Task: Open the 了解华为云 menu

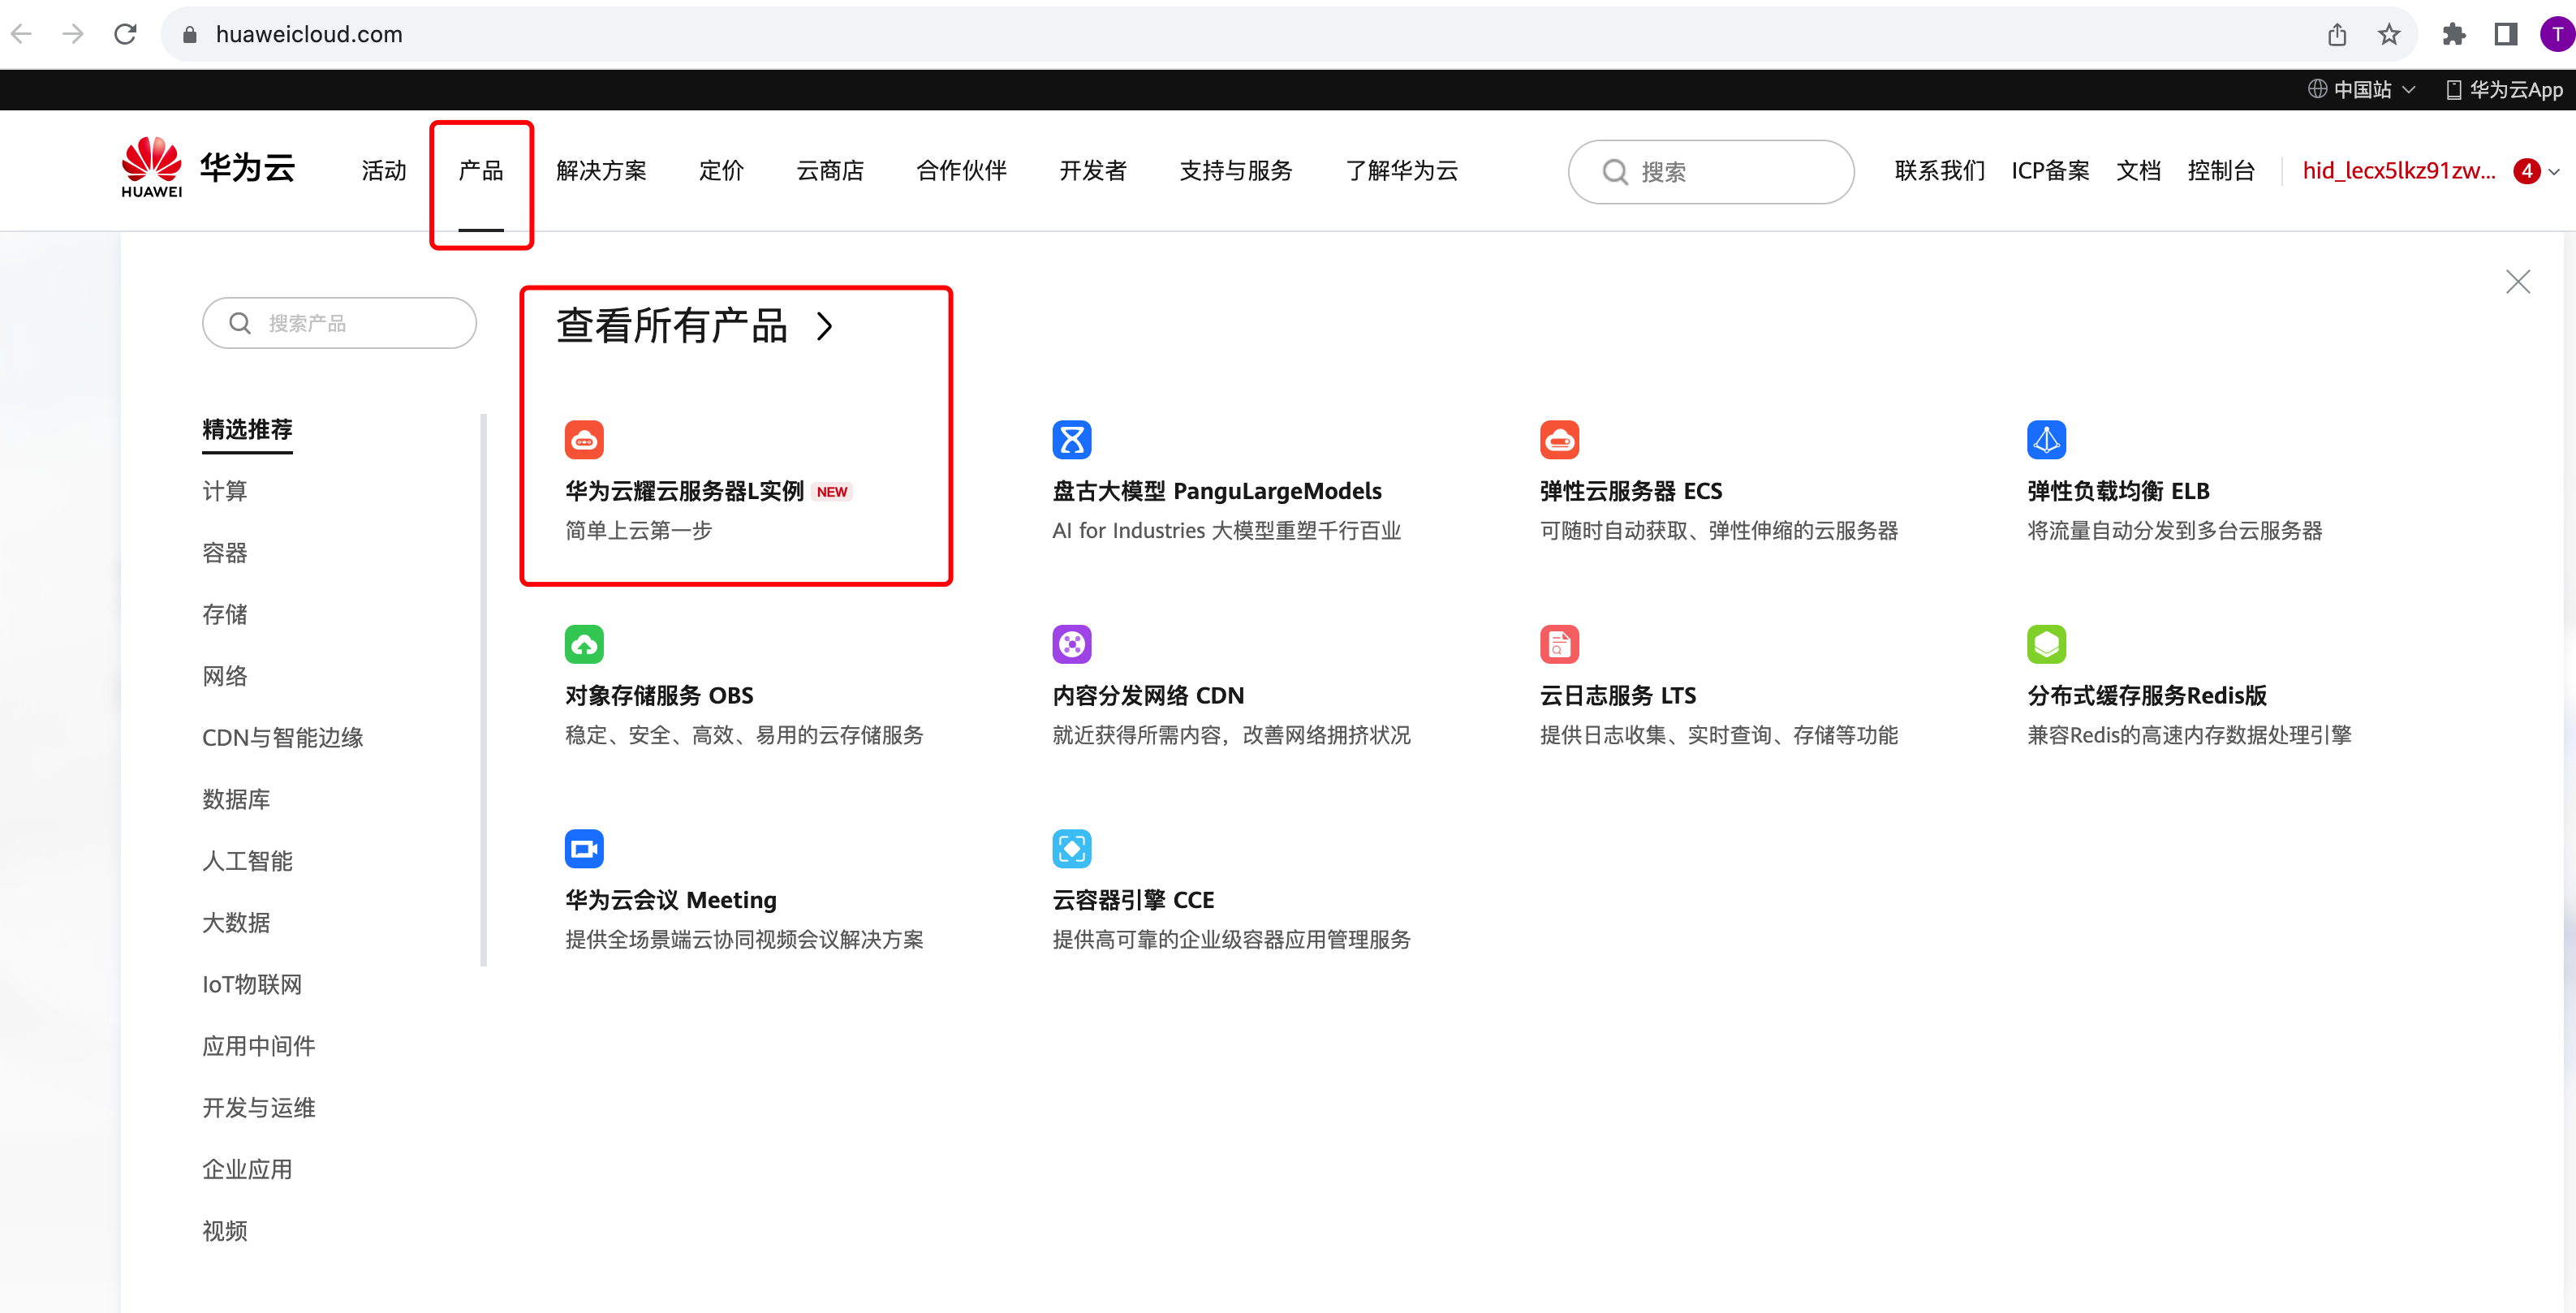Action: [x=1401, y=171]
